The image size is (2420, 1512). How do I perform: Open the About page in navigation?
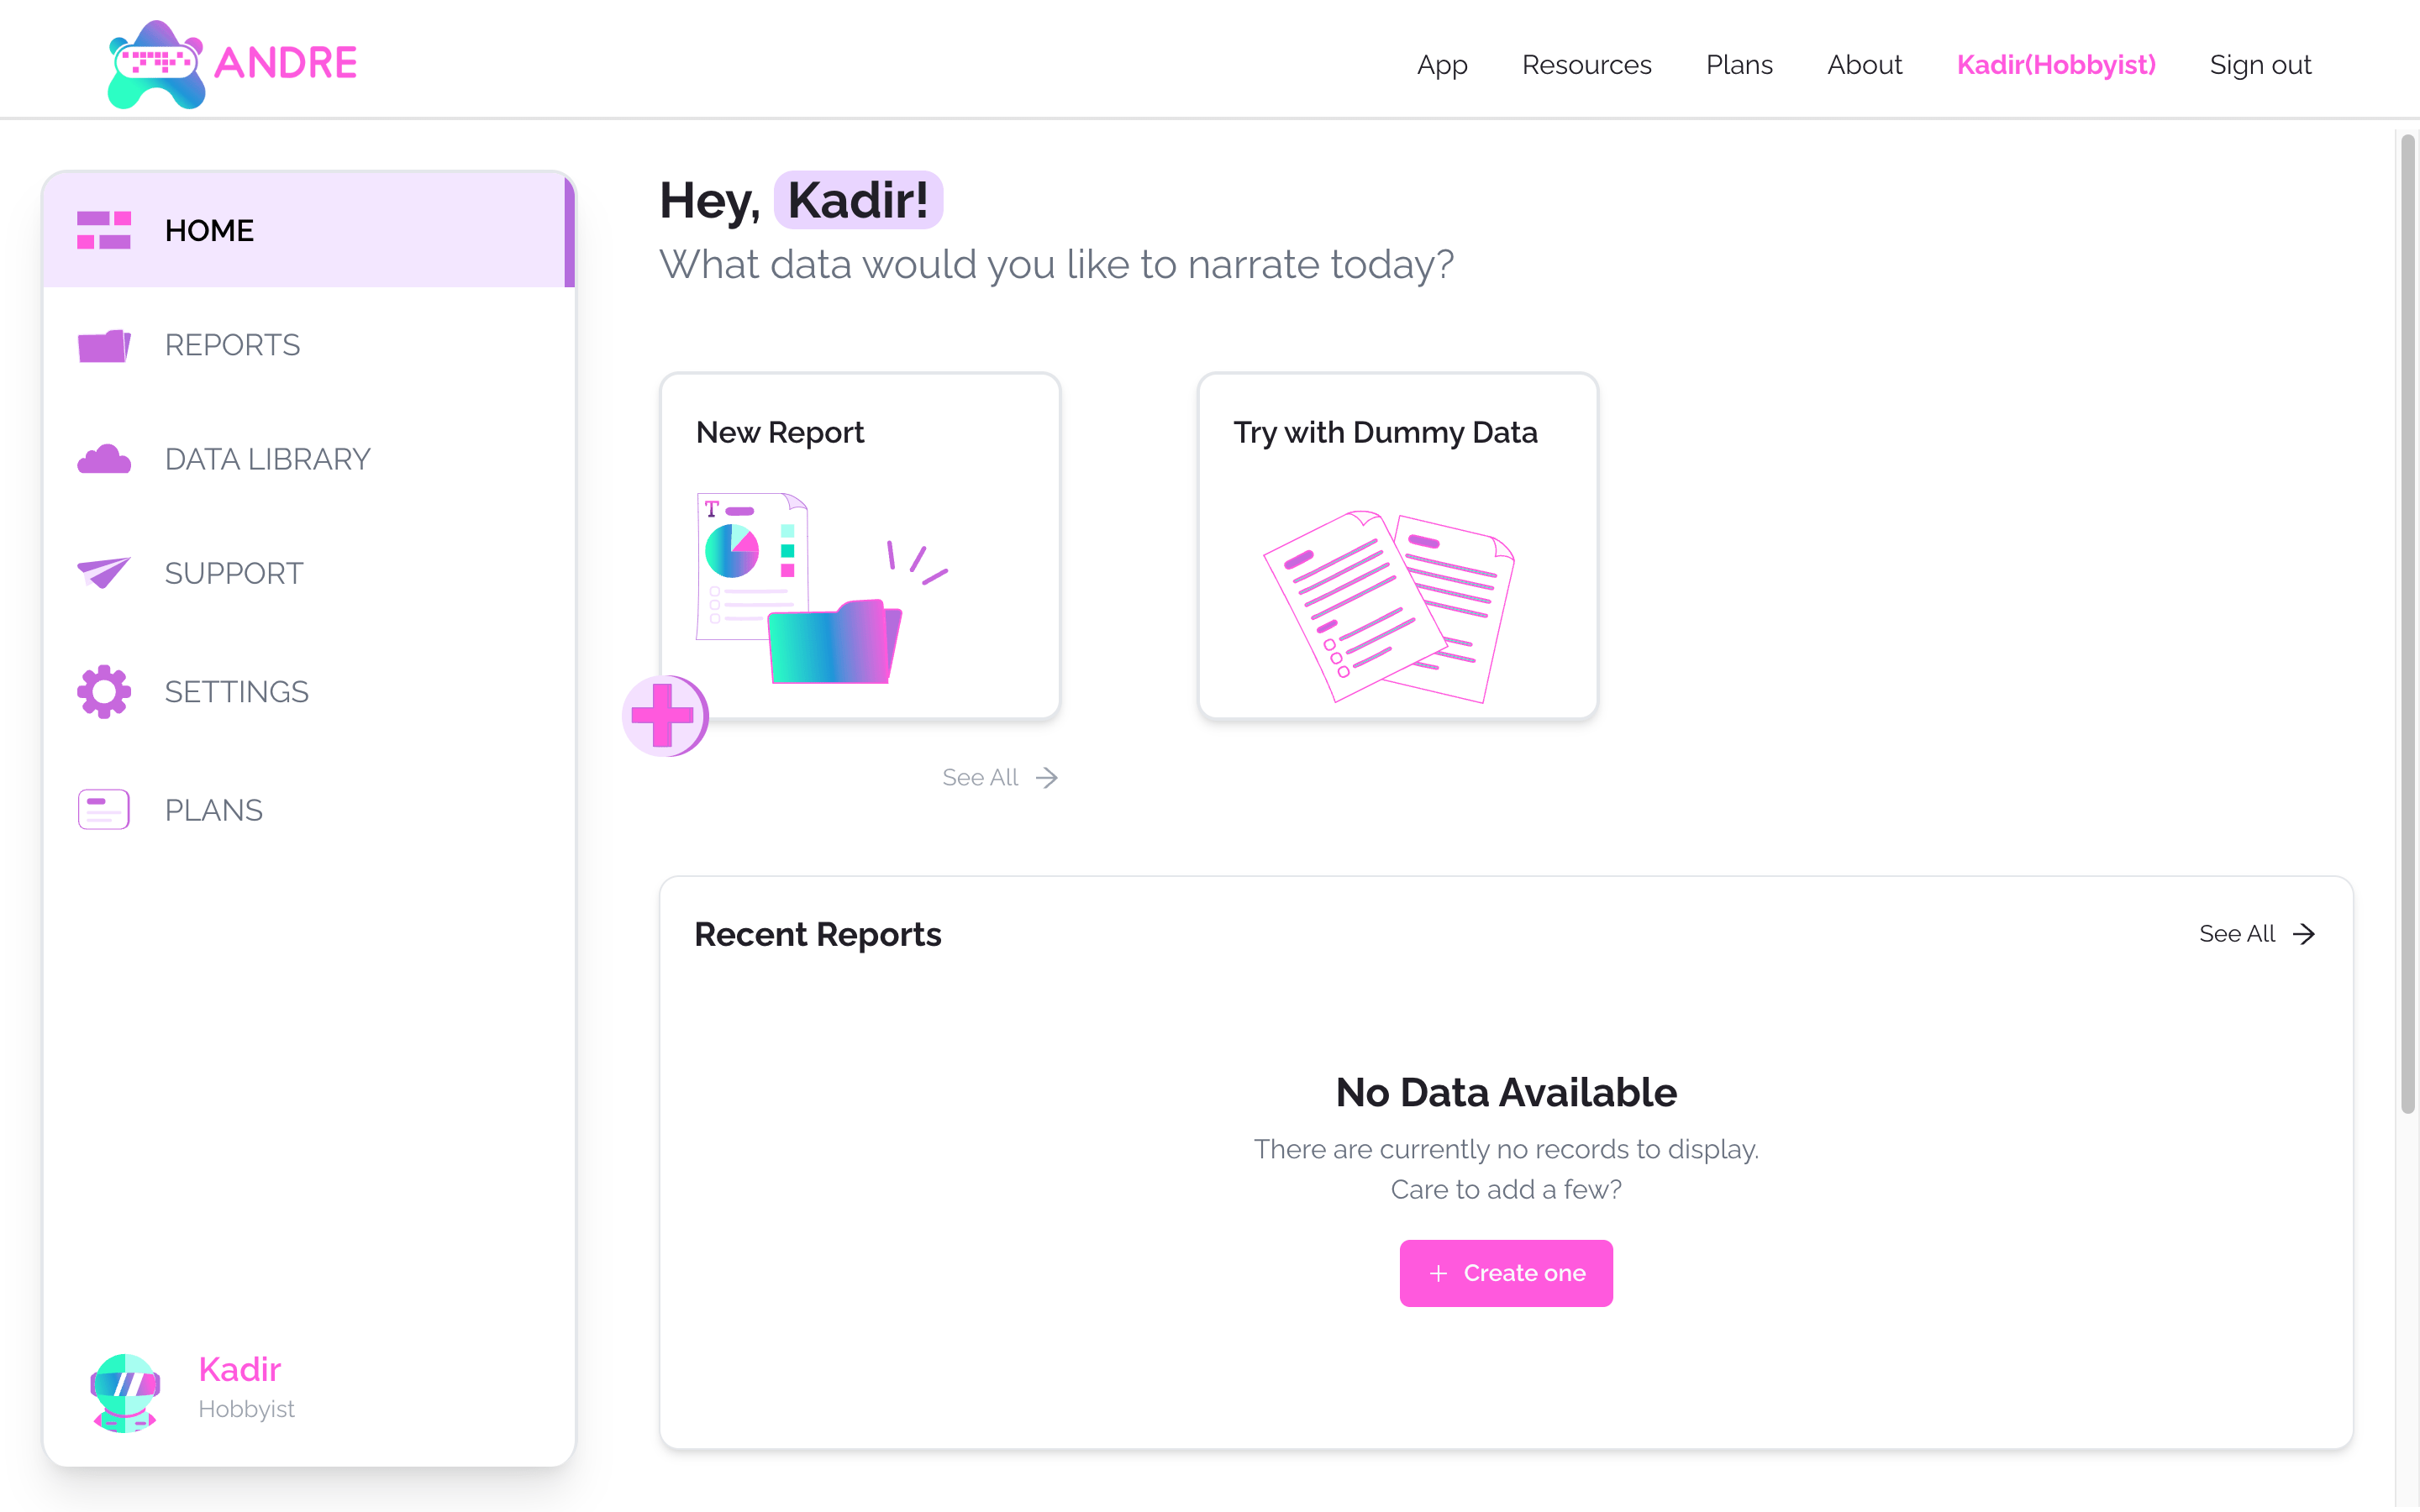coord(1864,65)
